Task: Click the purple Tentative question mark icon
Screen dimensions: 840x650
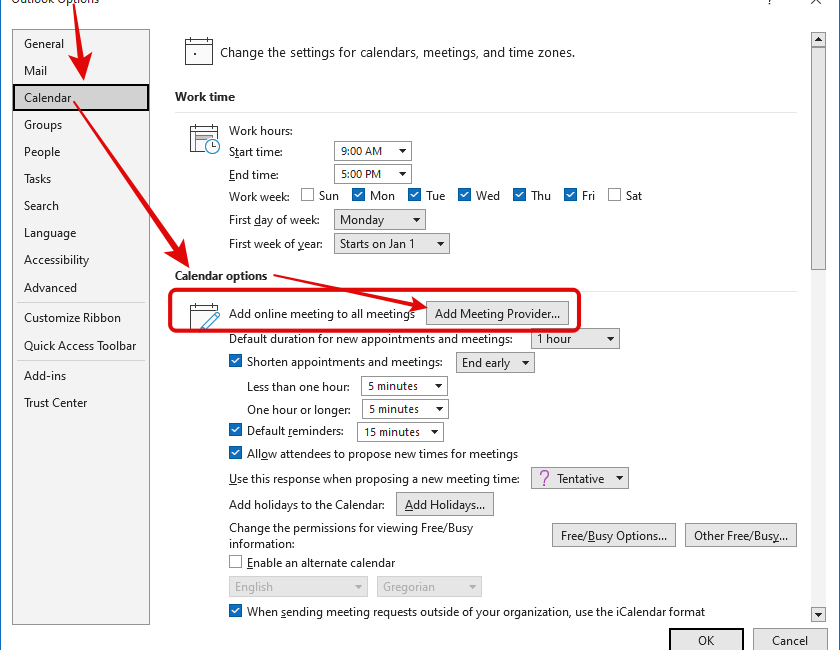Action: coord(544,478)
